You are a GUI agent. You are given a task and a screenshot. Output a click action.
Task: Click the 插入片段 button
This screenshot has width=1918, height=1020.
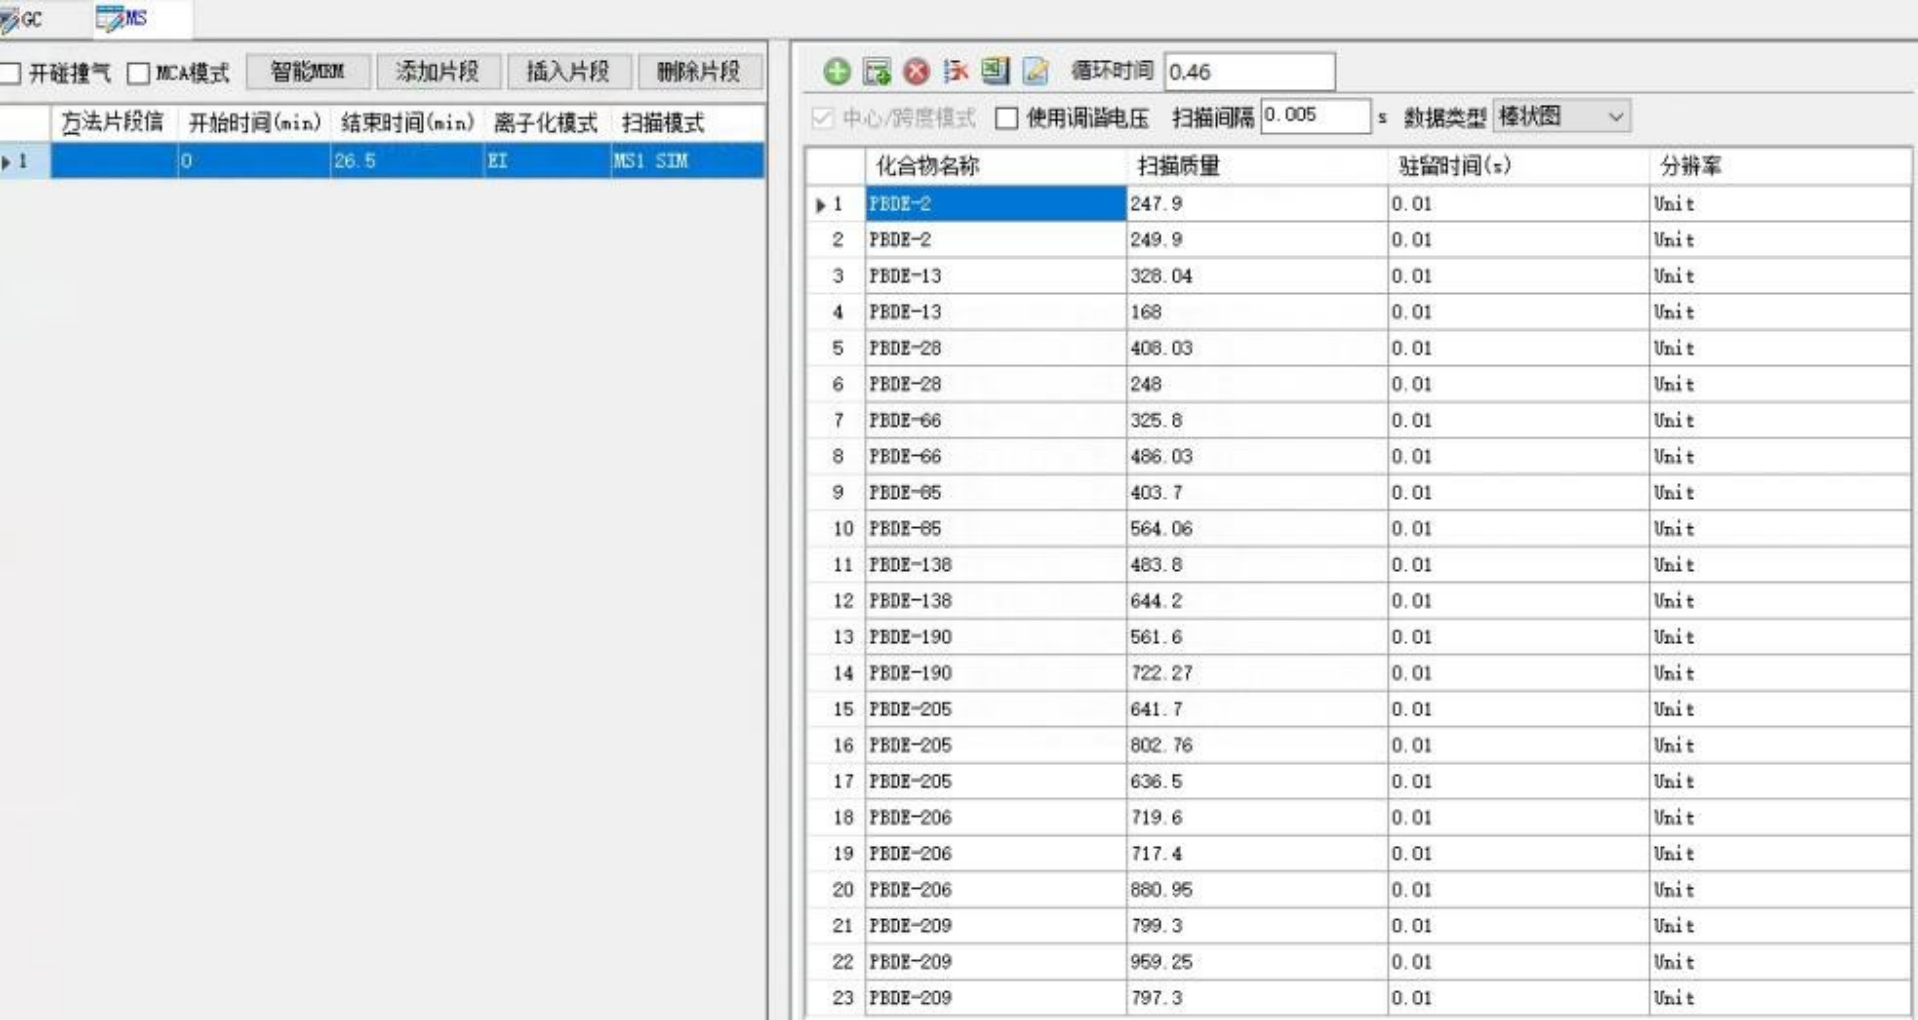(569, 72)
